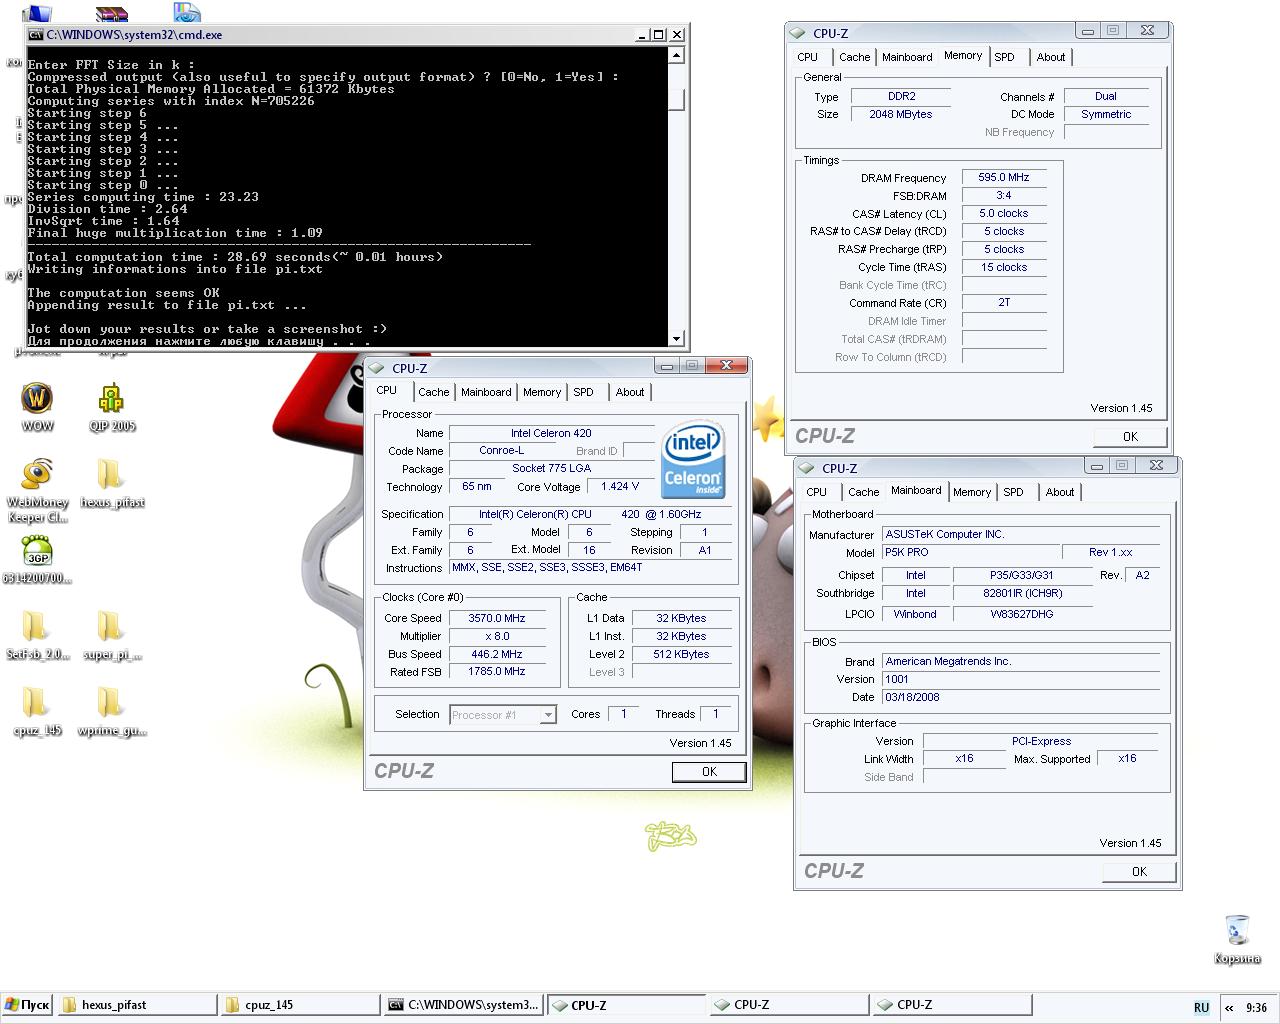Expand hidden tray icons chevron
This screenshot has height=1024, width=1280.
click(x=1229, y=1007)
